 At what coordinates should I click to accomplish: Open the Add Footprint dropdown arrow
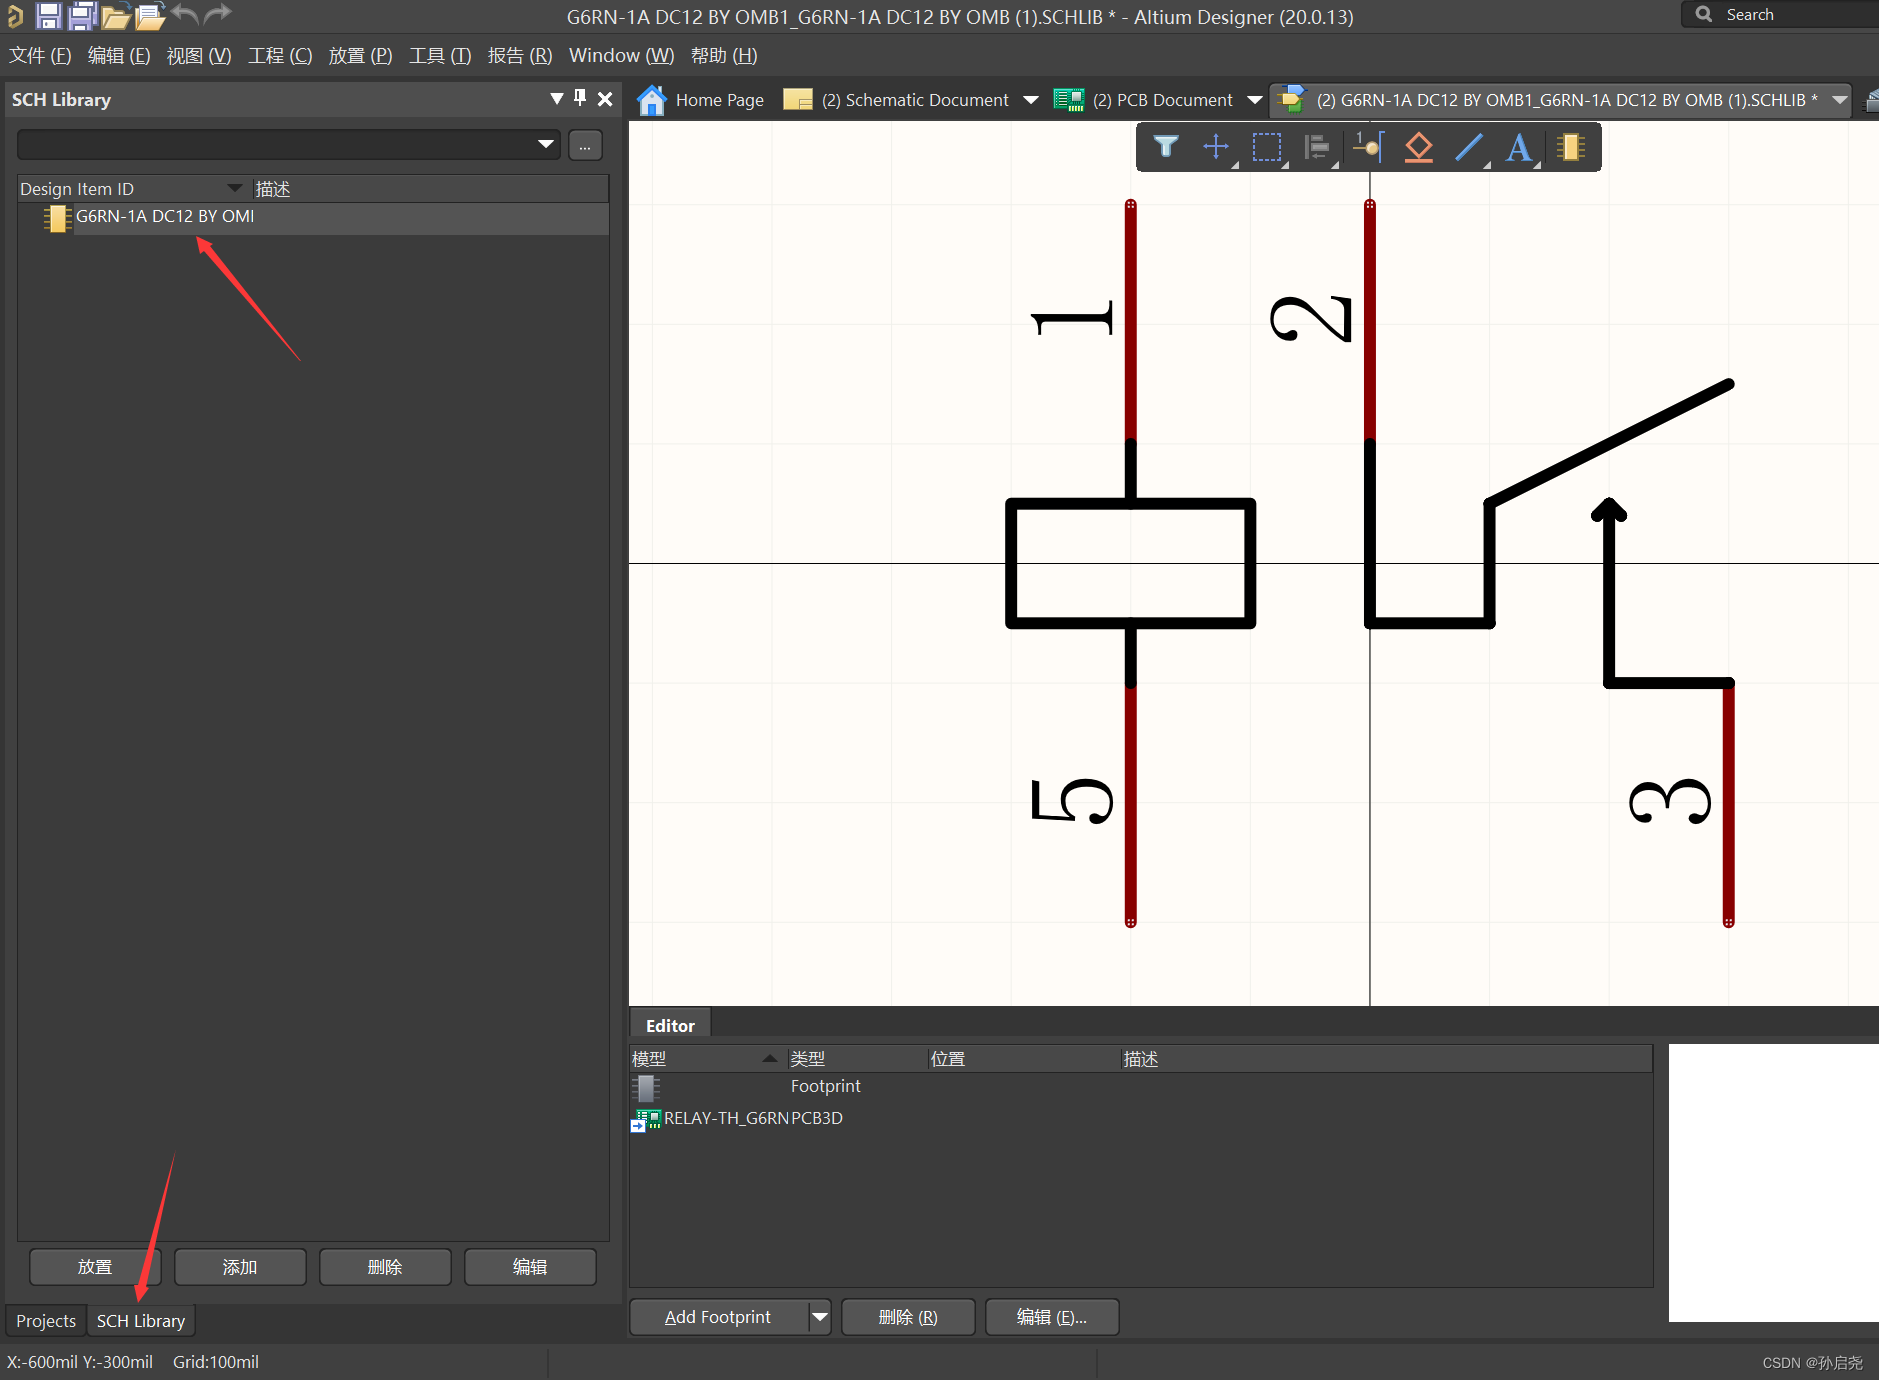tap(820, 1317)
